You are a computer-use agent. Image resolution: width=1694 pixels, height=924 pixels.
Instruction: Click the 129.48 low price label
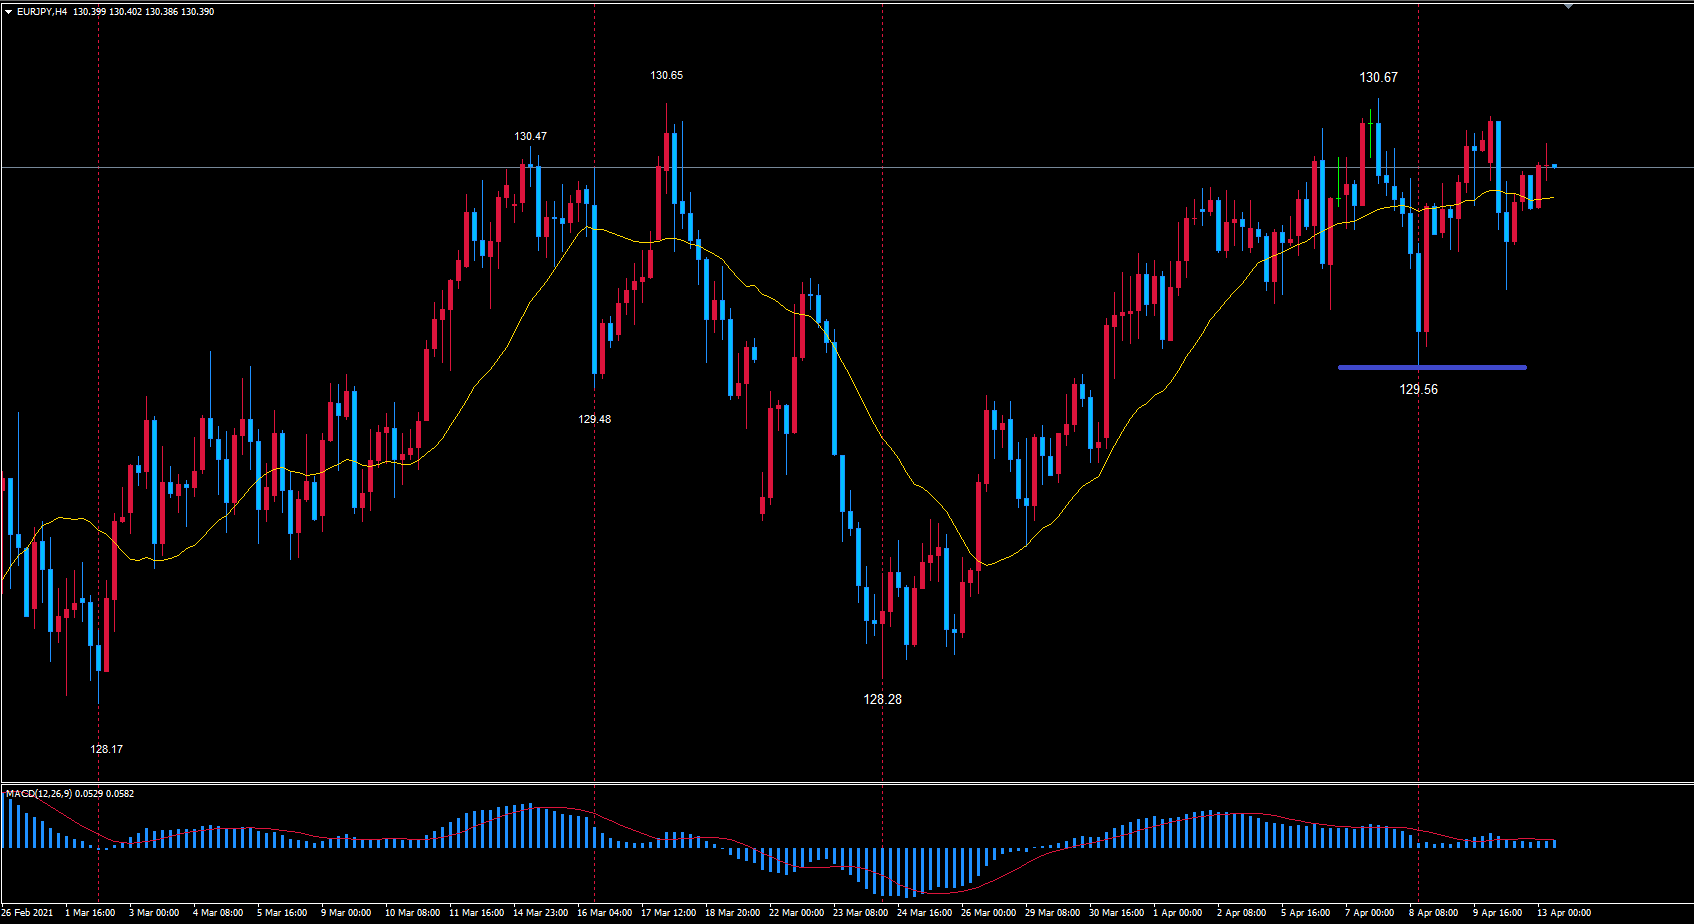594,419
